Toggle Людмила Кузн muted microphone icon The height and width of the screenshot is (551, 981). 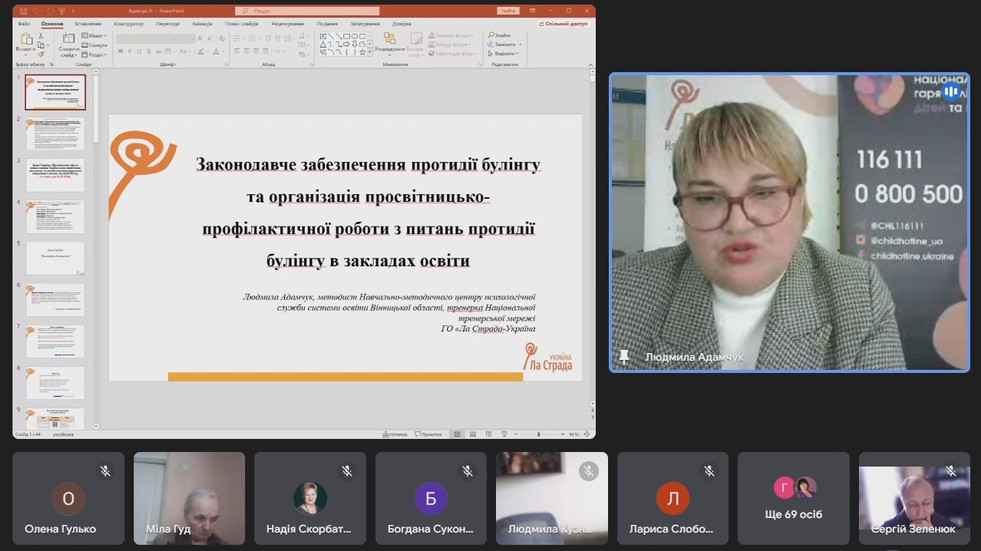pyautogui.click(x=588, y=471)
